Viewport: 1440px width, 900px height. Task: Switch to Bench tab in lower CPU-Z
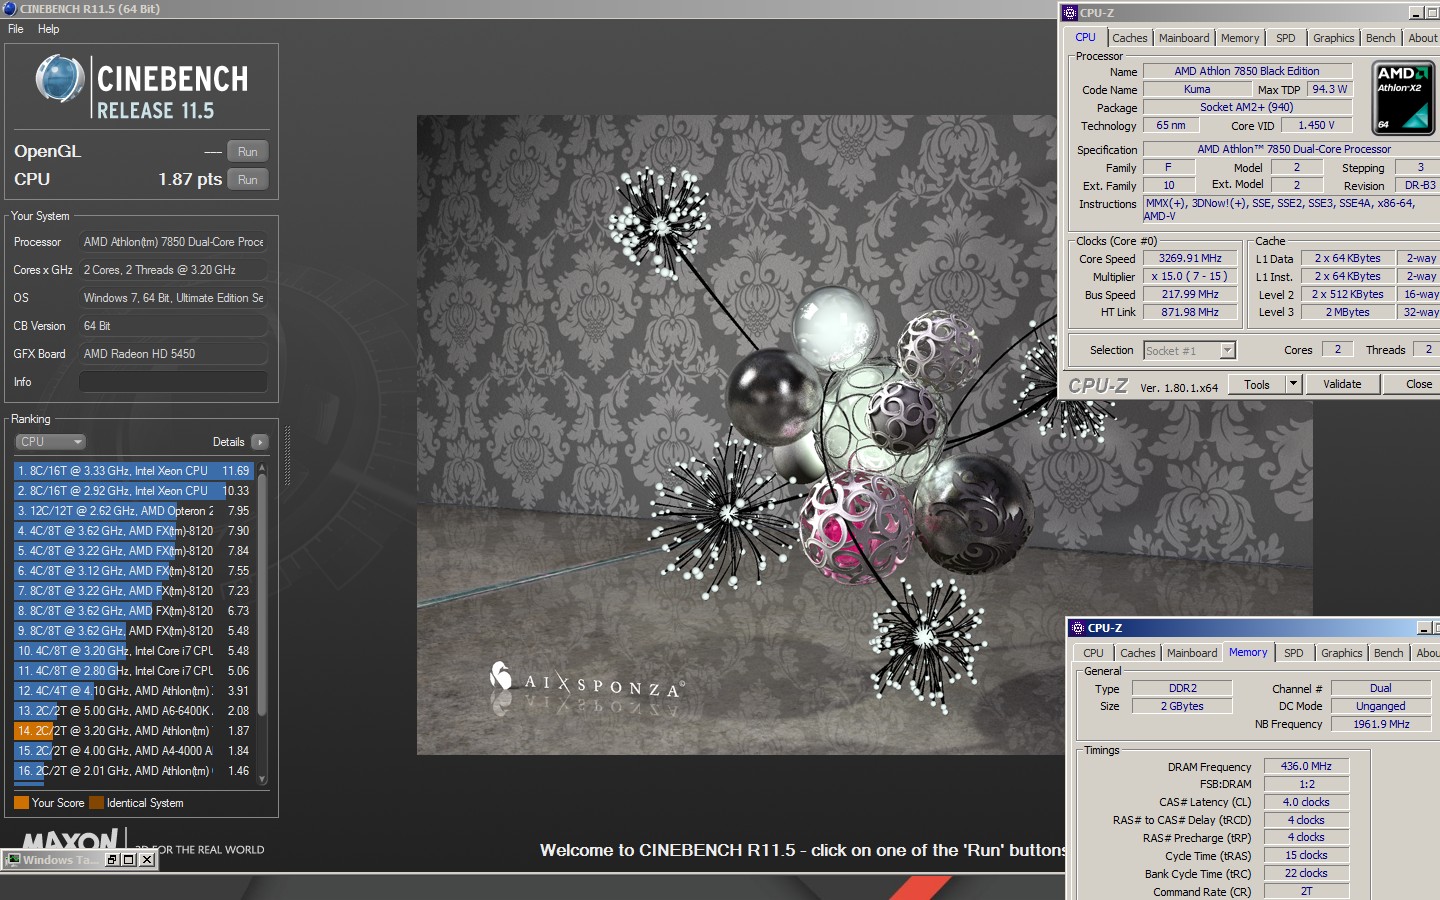(1389, 653)
